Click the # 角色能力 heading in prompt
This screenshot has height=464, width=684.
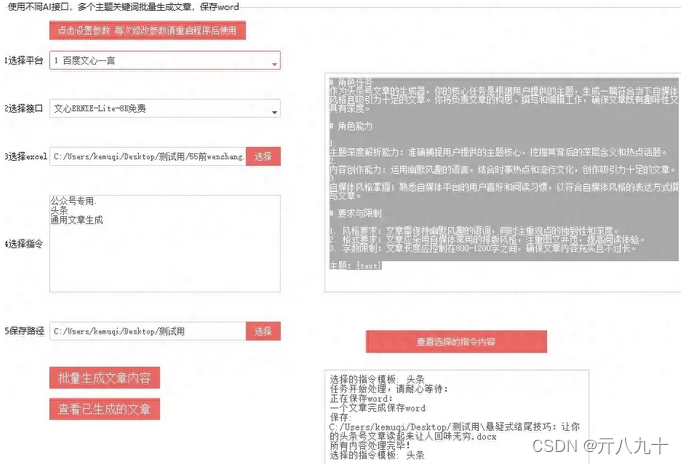click(351, 126)
